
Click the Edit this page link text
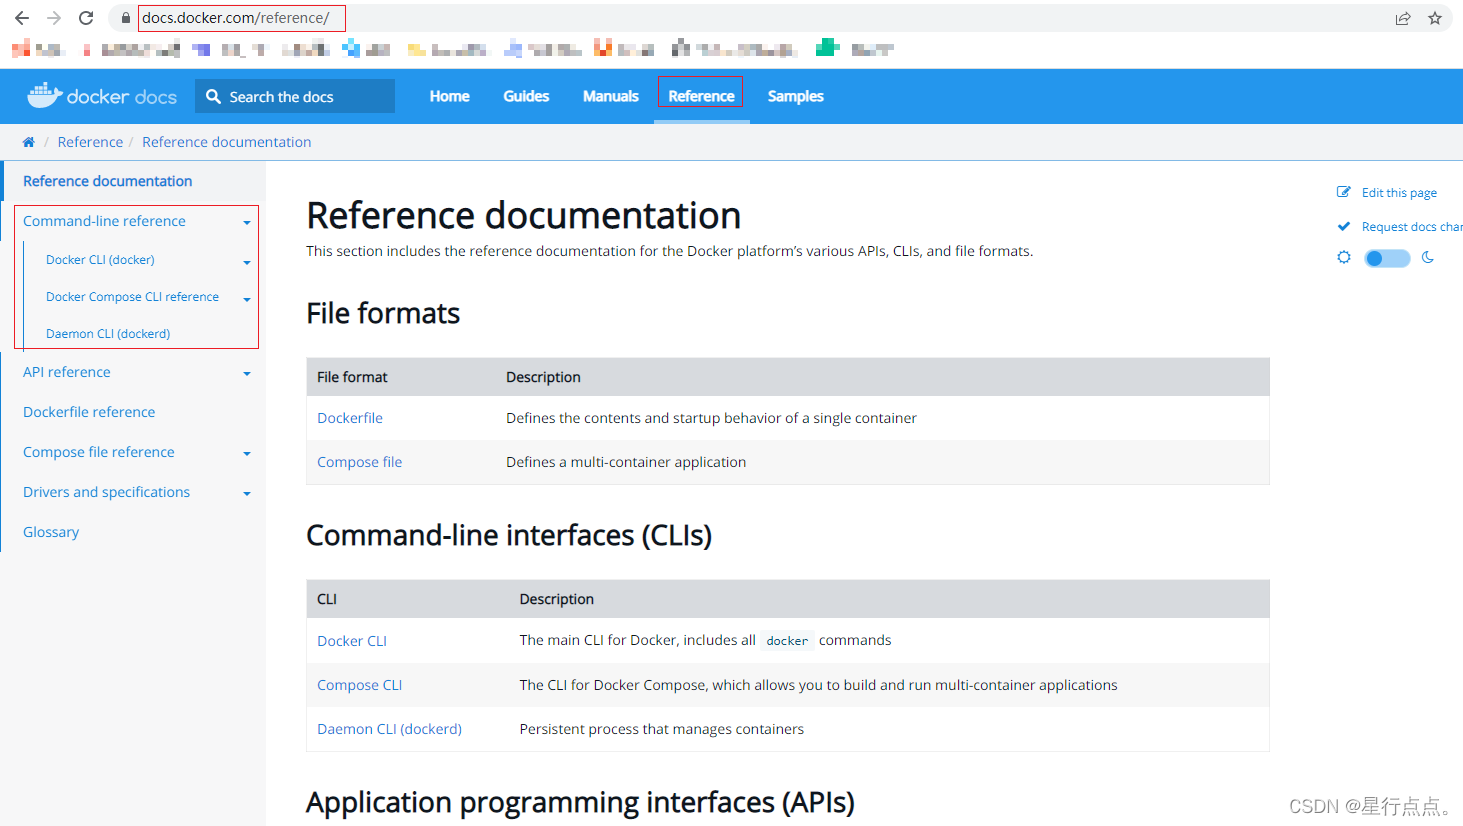(1399, 193)
